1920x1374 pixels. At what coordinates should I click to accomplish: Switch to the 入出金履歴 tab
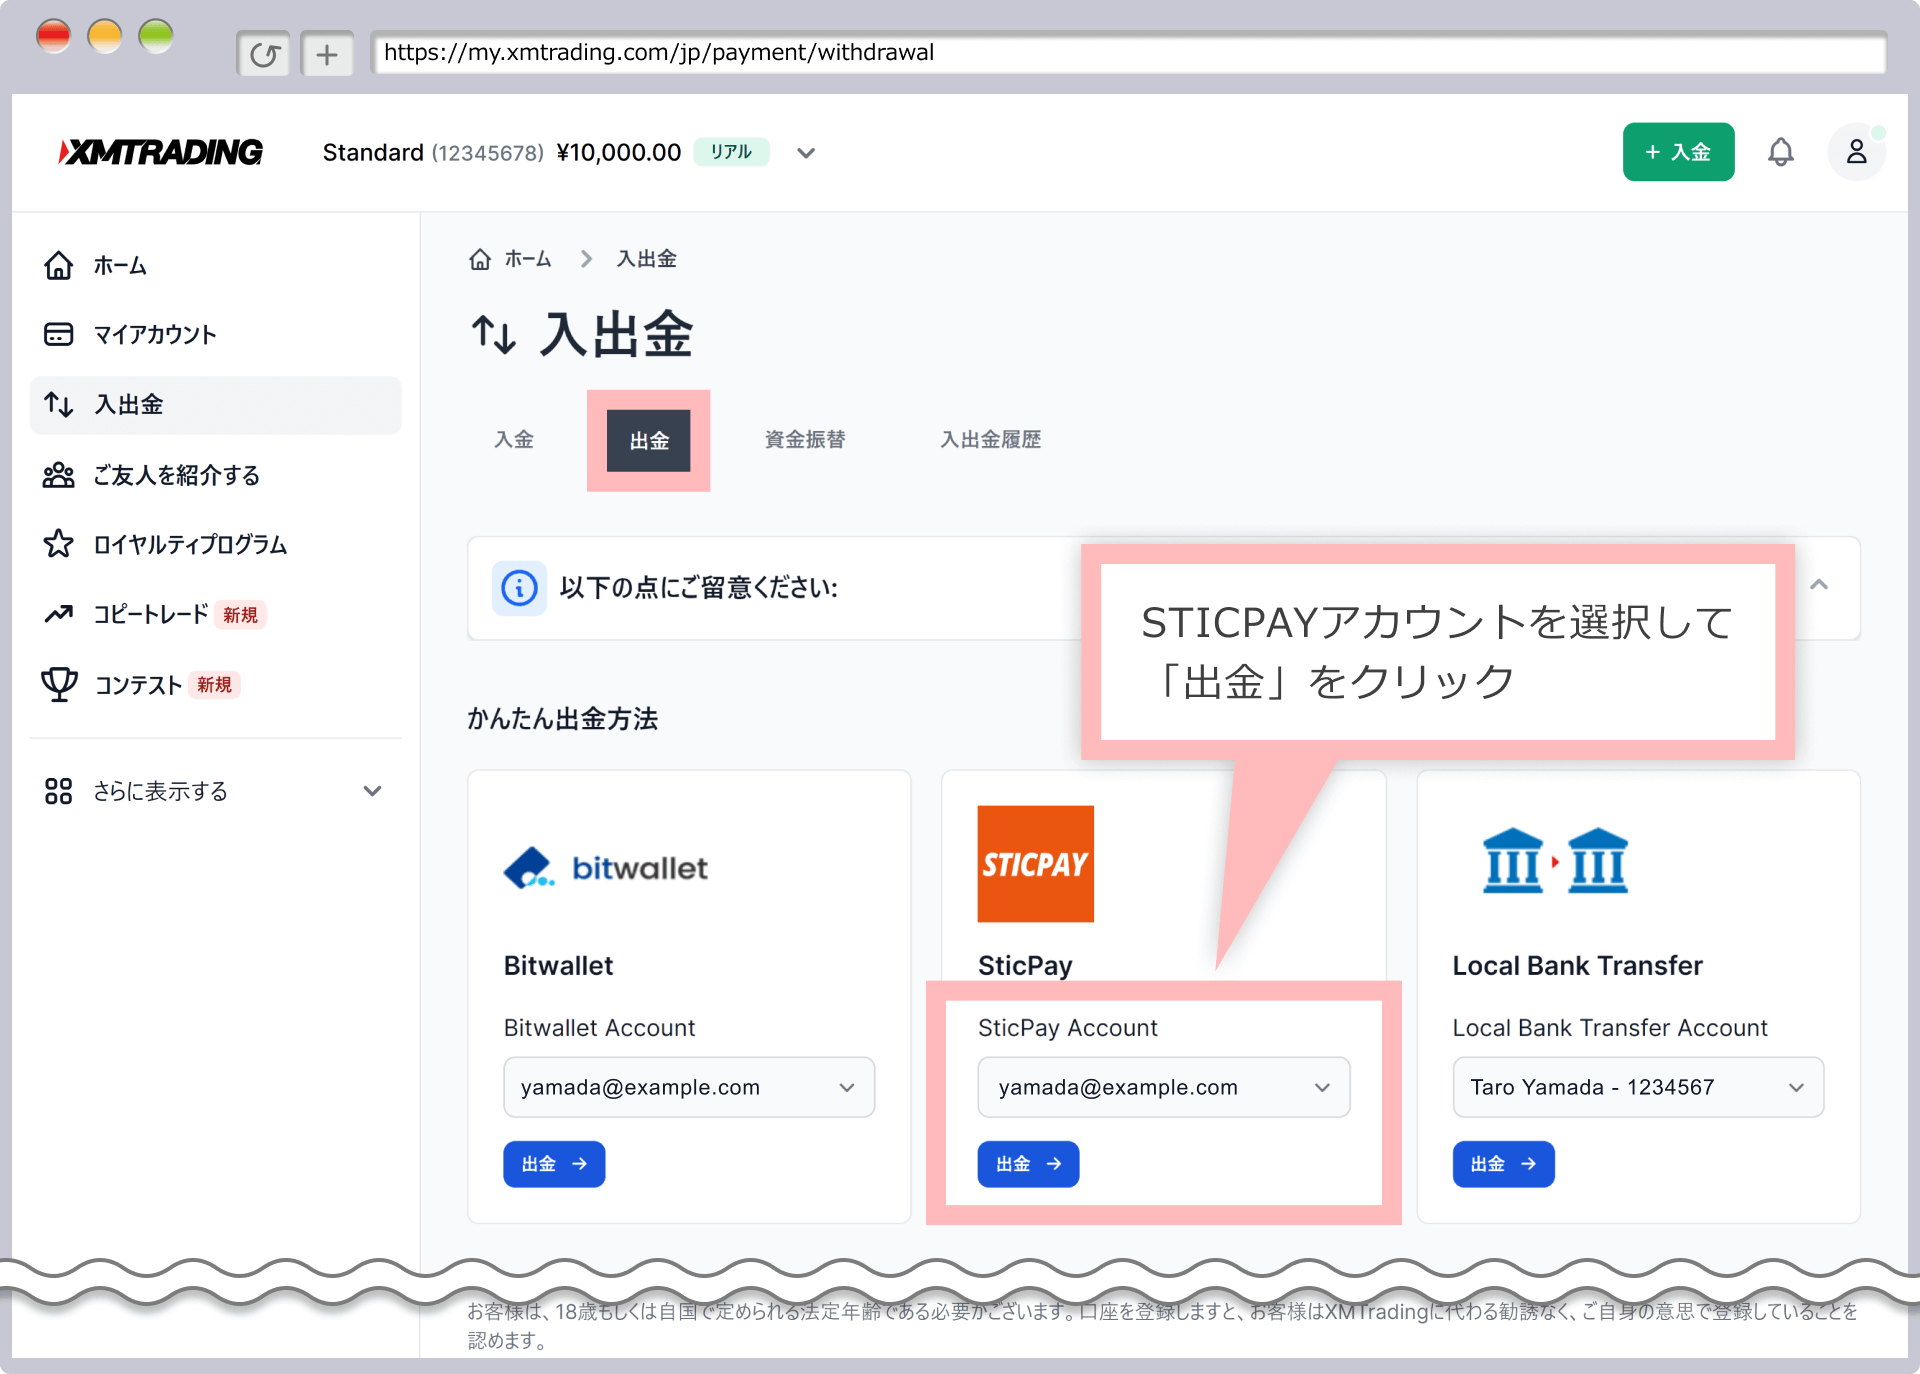[x=990, y=440]
